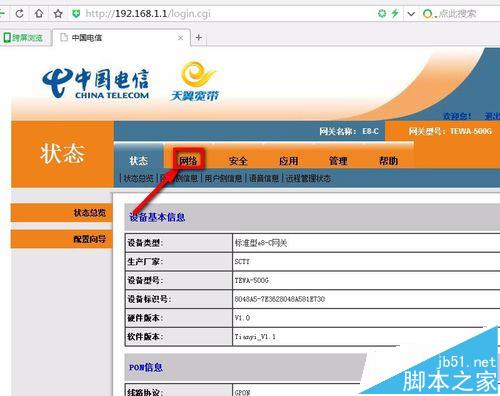500x396 pixels.
Task: Click the green circular extension icon in address bar
Action: pos(382,13)
